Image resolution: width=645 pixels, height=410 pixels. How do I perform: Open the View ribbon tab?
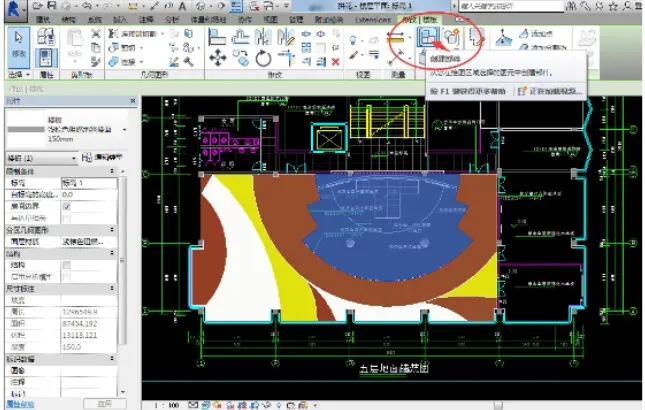click(x=270, y=20)
